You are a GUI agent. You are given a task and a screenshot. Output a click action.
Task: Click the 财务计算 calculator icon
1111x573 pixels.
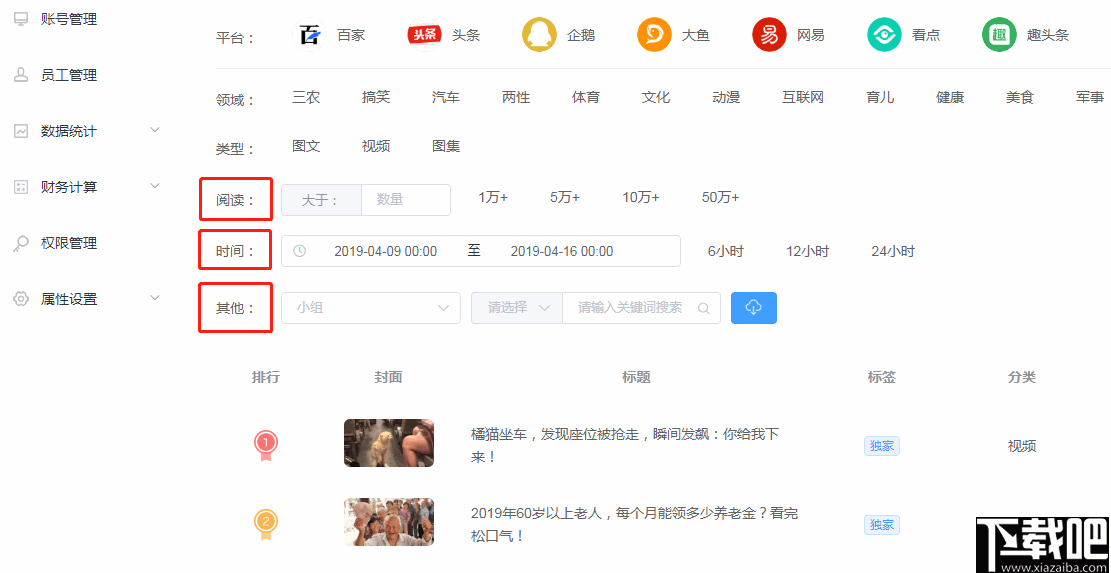coord(21,187)
